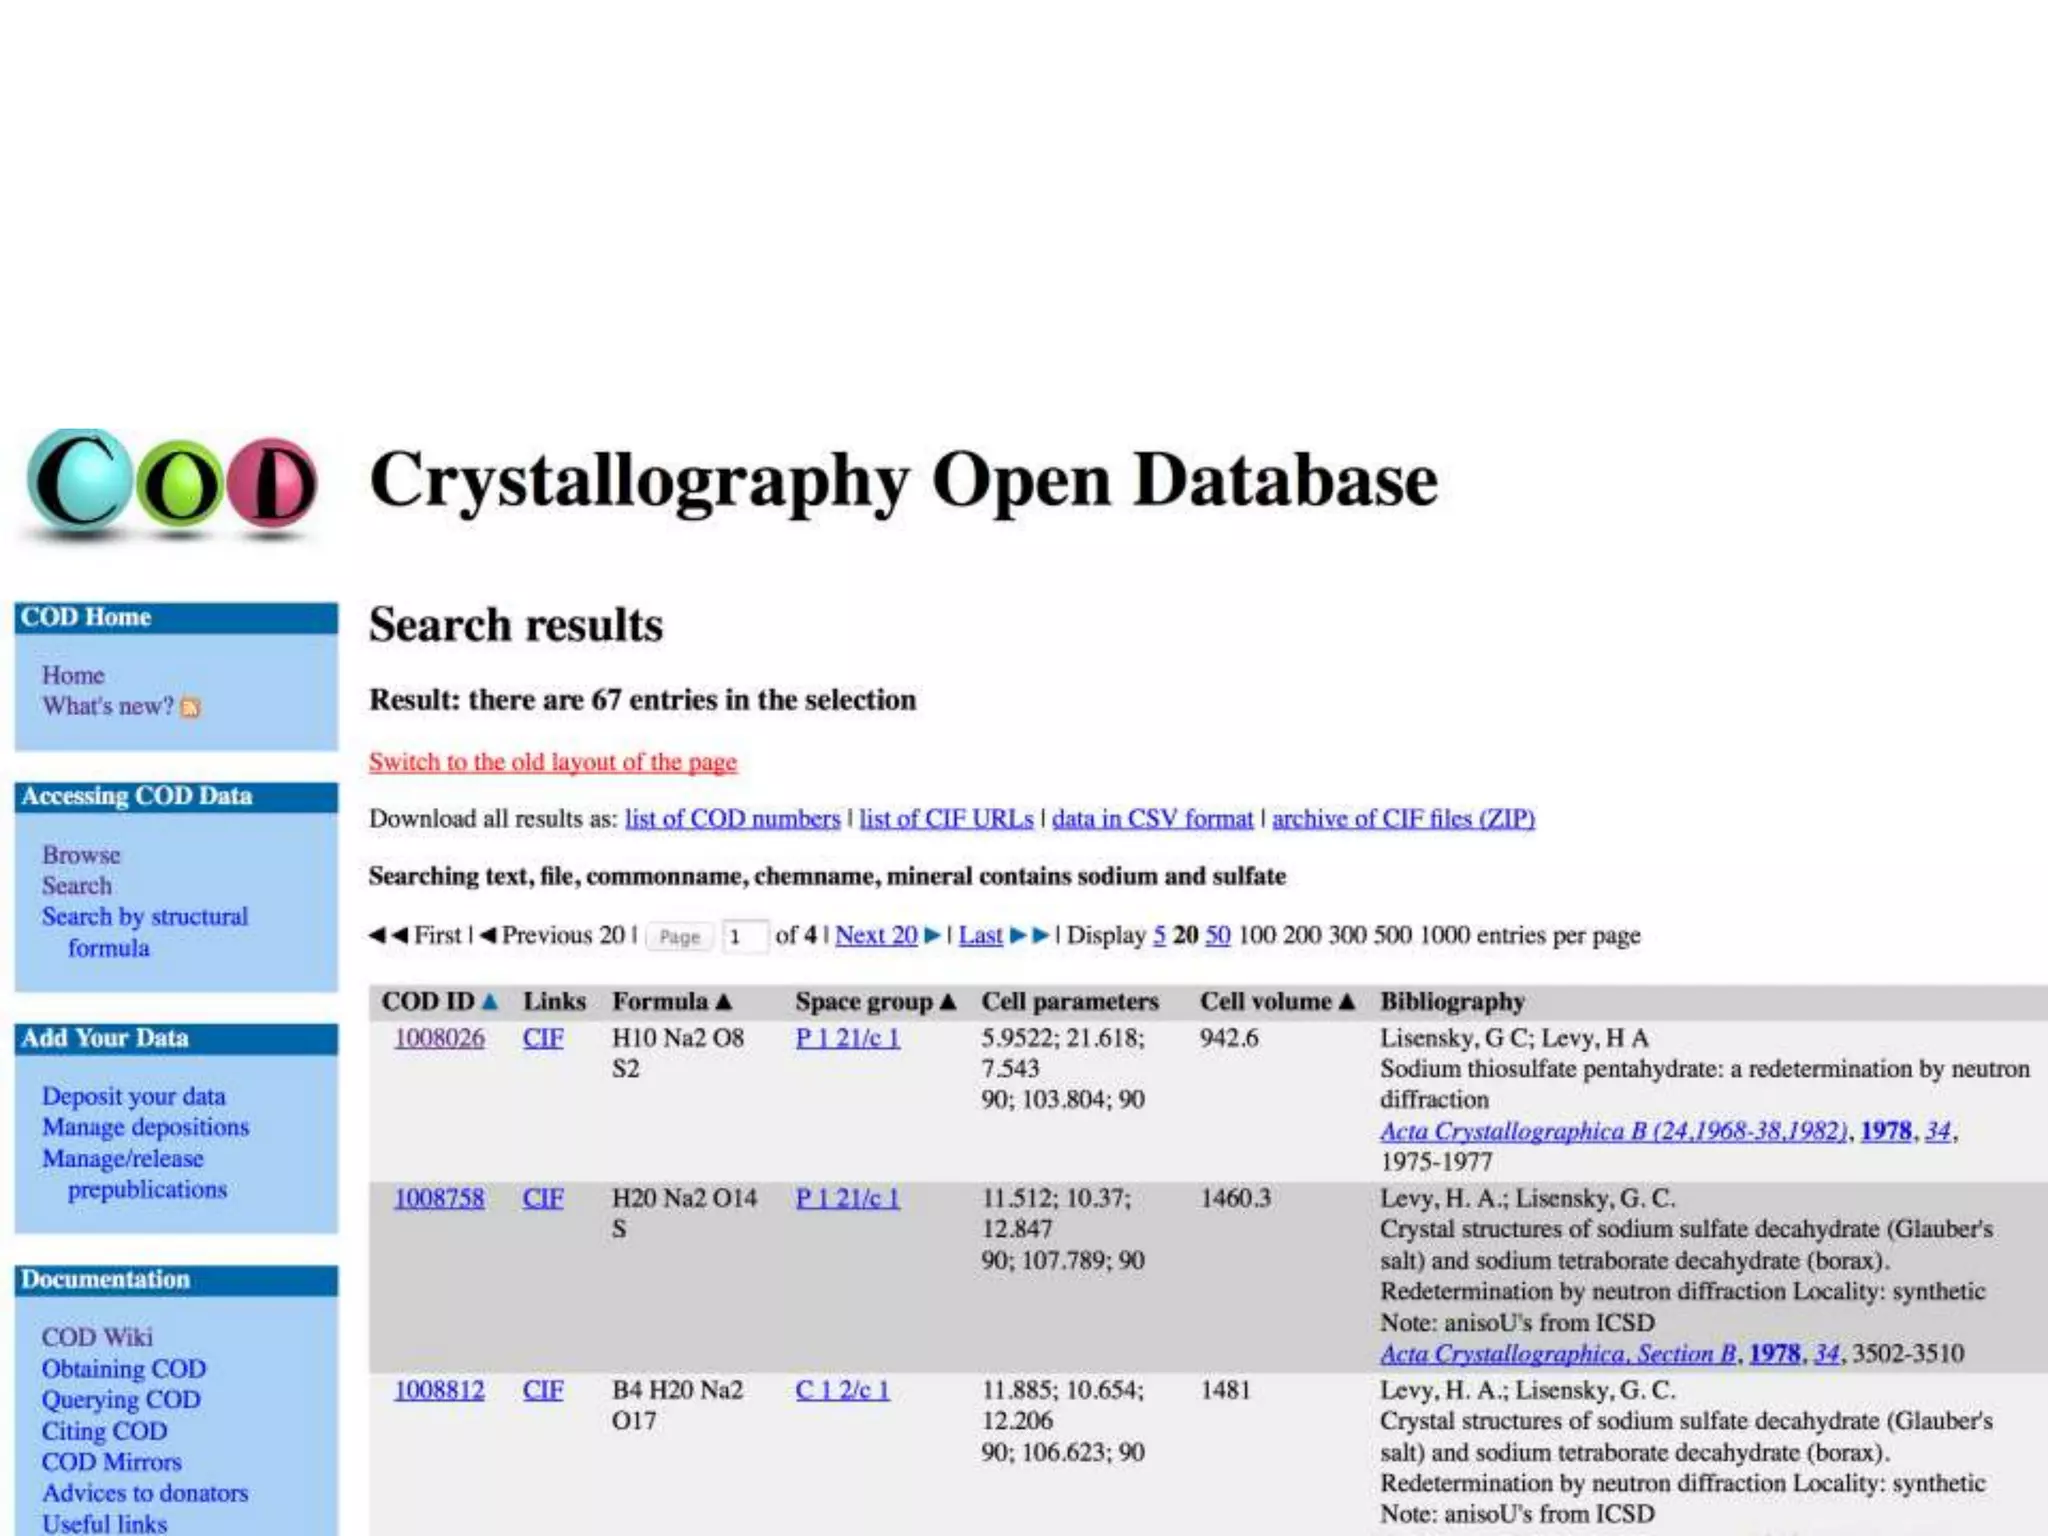Open Deposit your data in sidebar
This screenshot has height=1536, width=2048.
[133, 1097]
